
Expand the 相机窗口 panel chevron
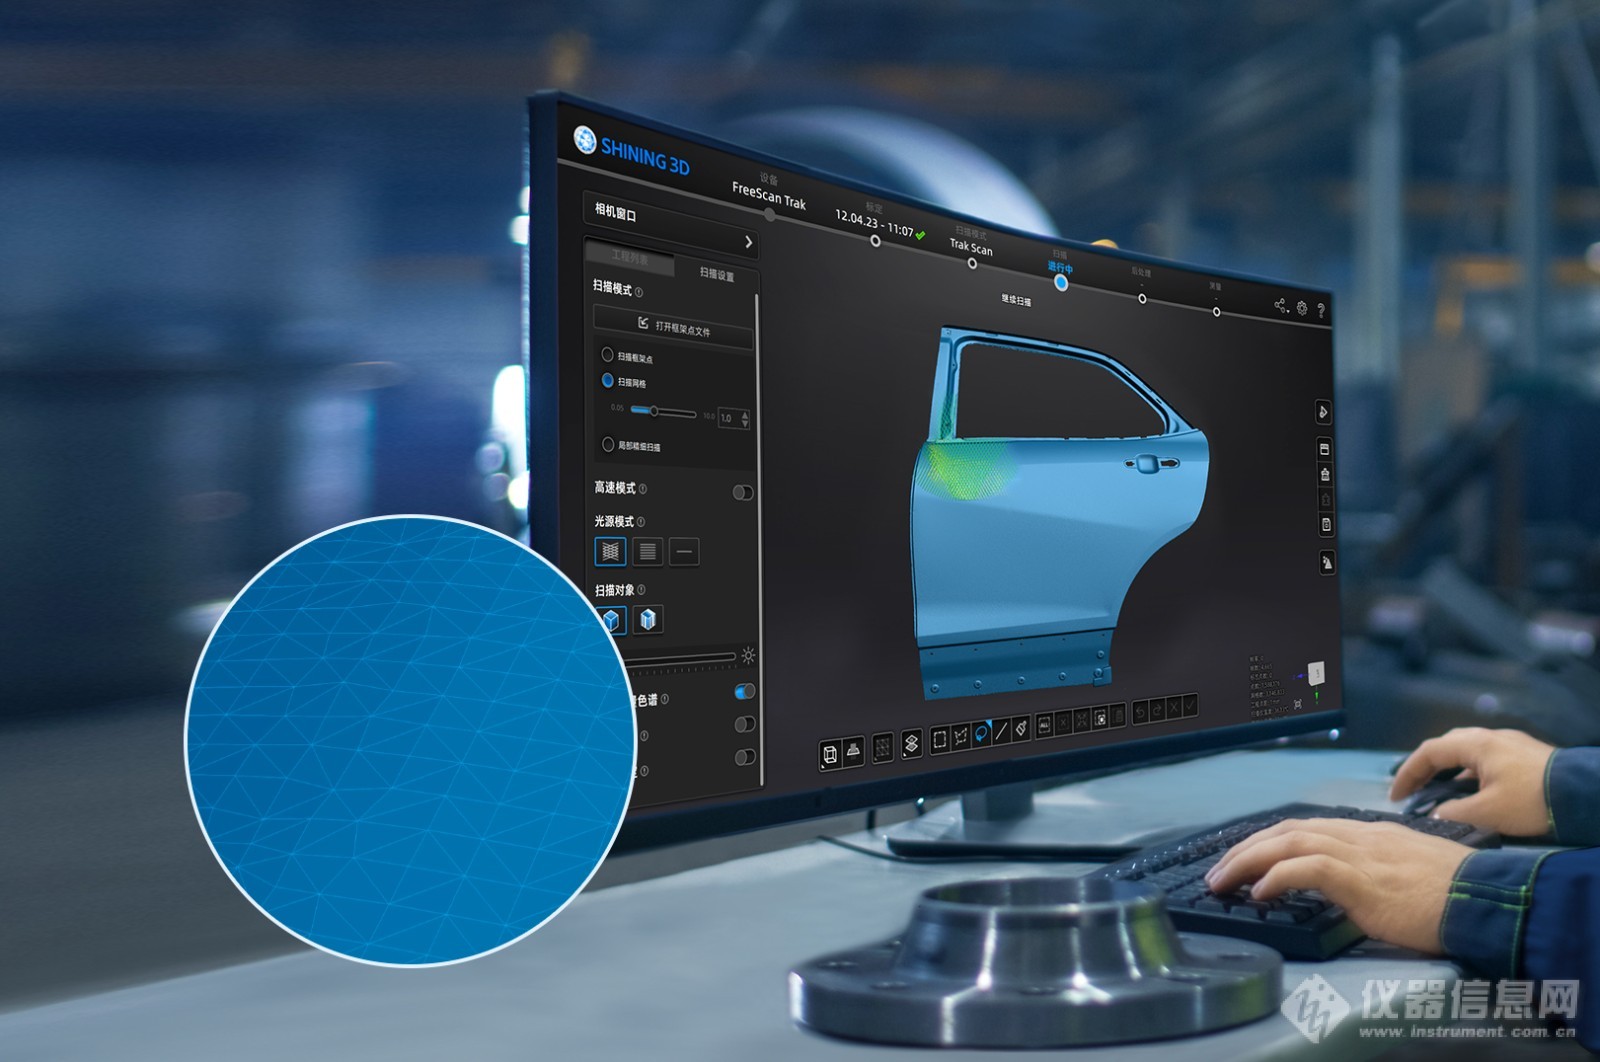point(748,242)
